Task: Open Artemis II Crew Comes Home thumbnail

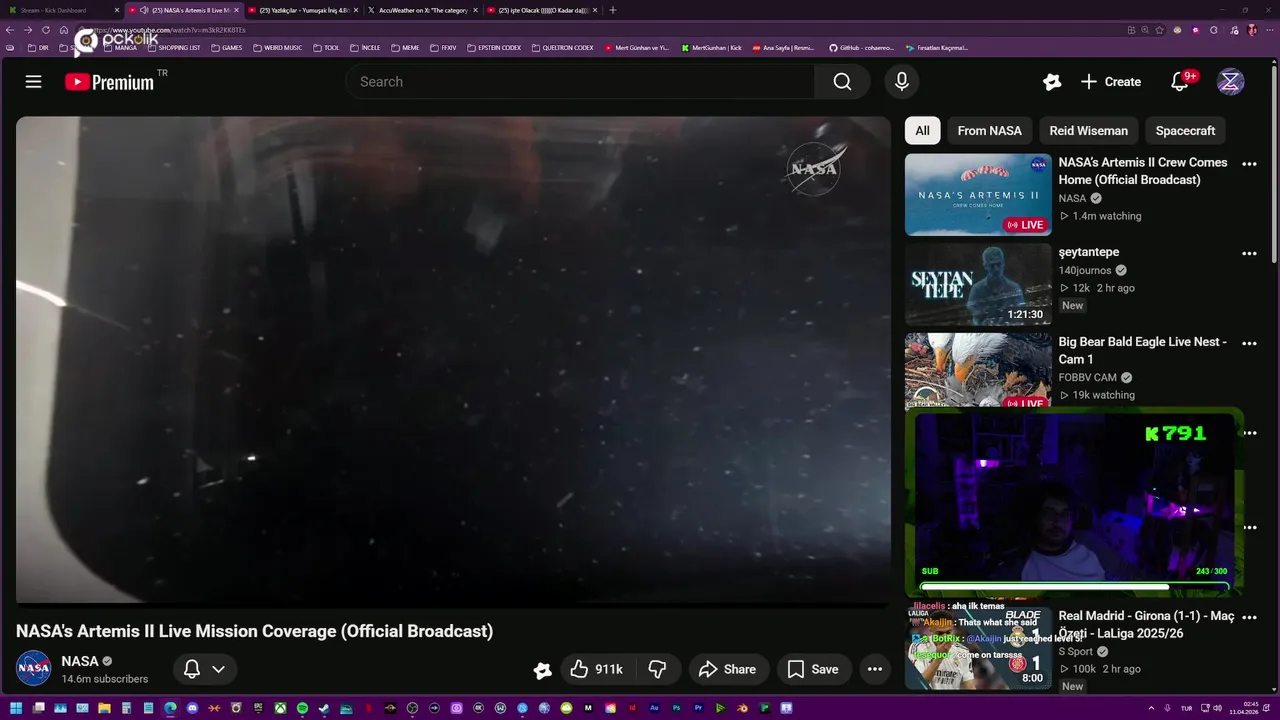Action: [x=978, y=194]
